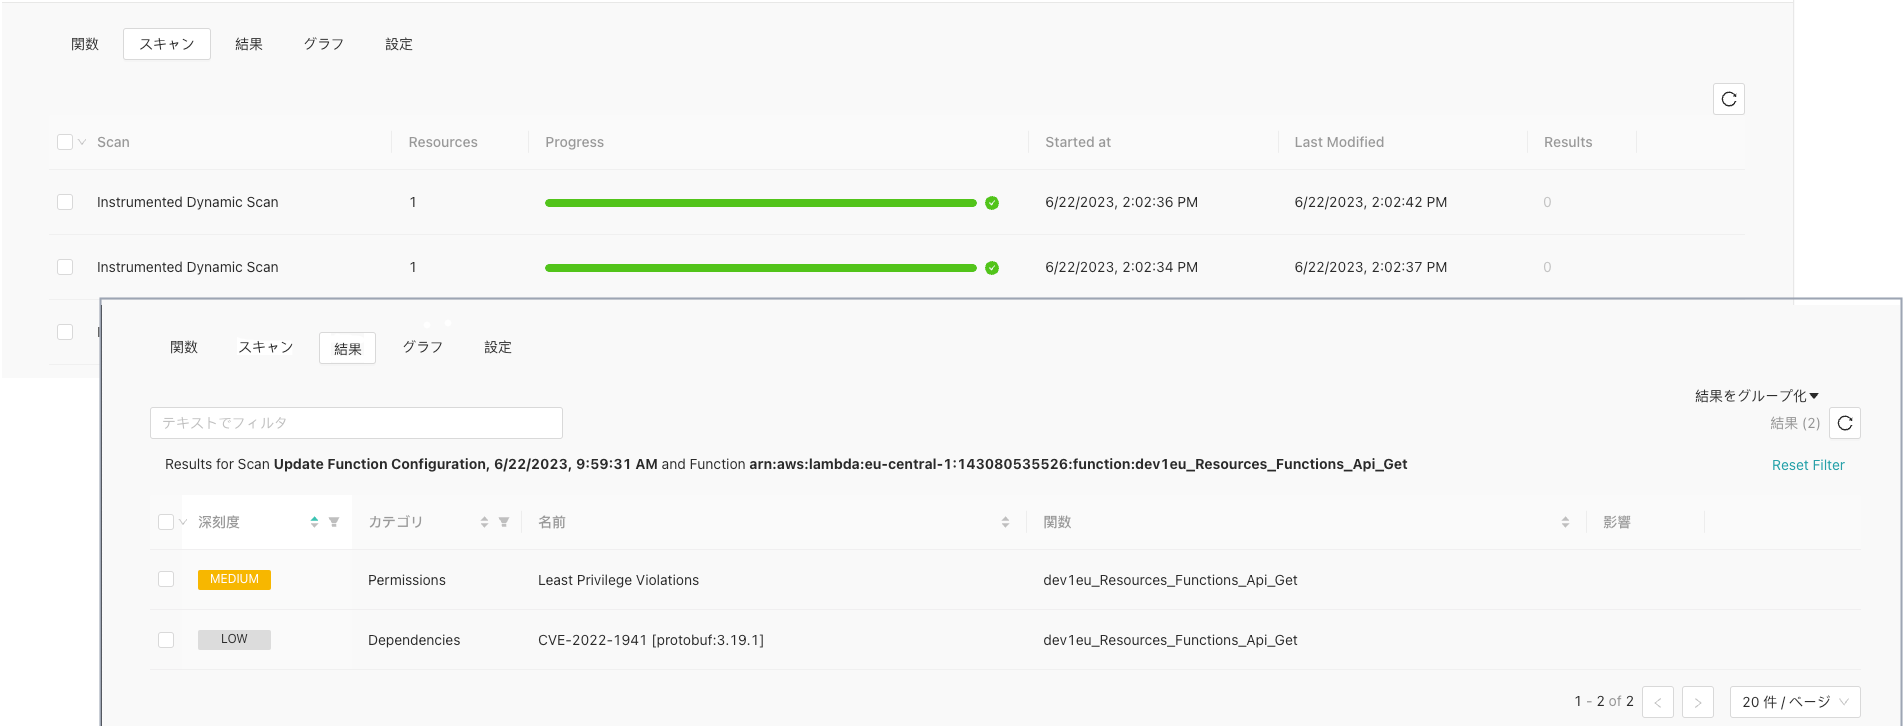
Task: Select the 結果 tab in the front window
Action: (347, 348)
